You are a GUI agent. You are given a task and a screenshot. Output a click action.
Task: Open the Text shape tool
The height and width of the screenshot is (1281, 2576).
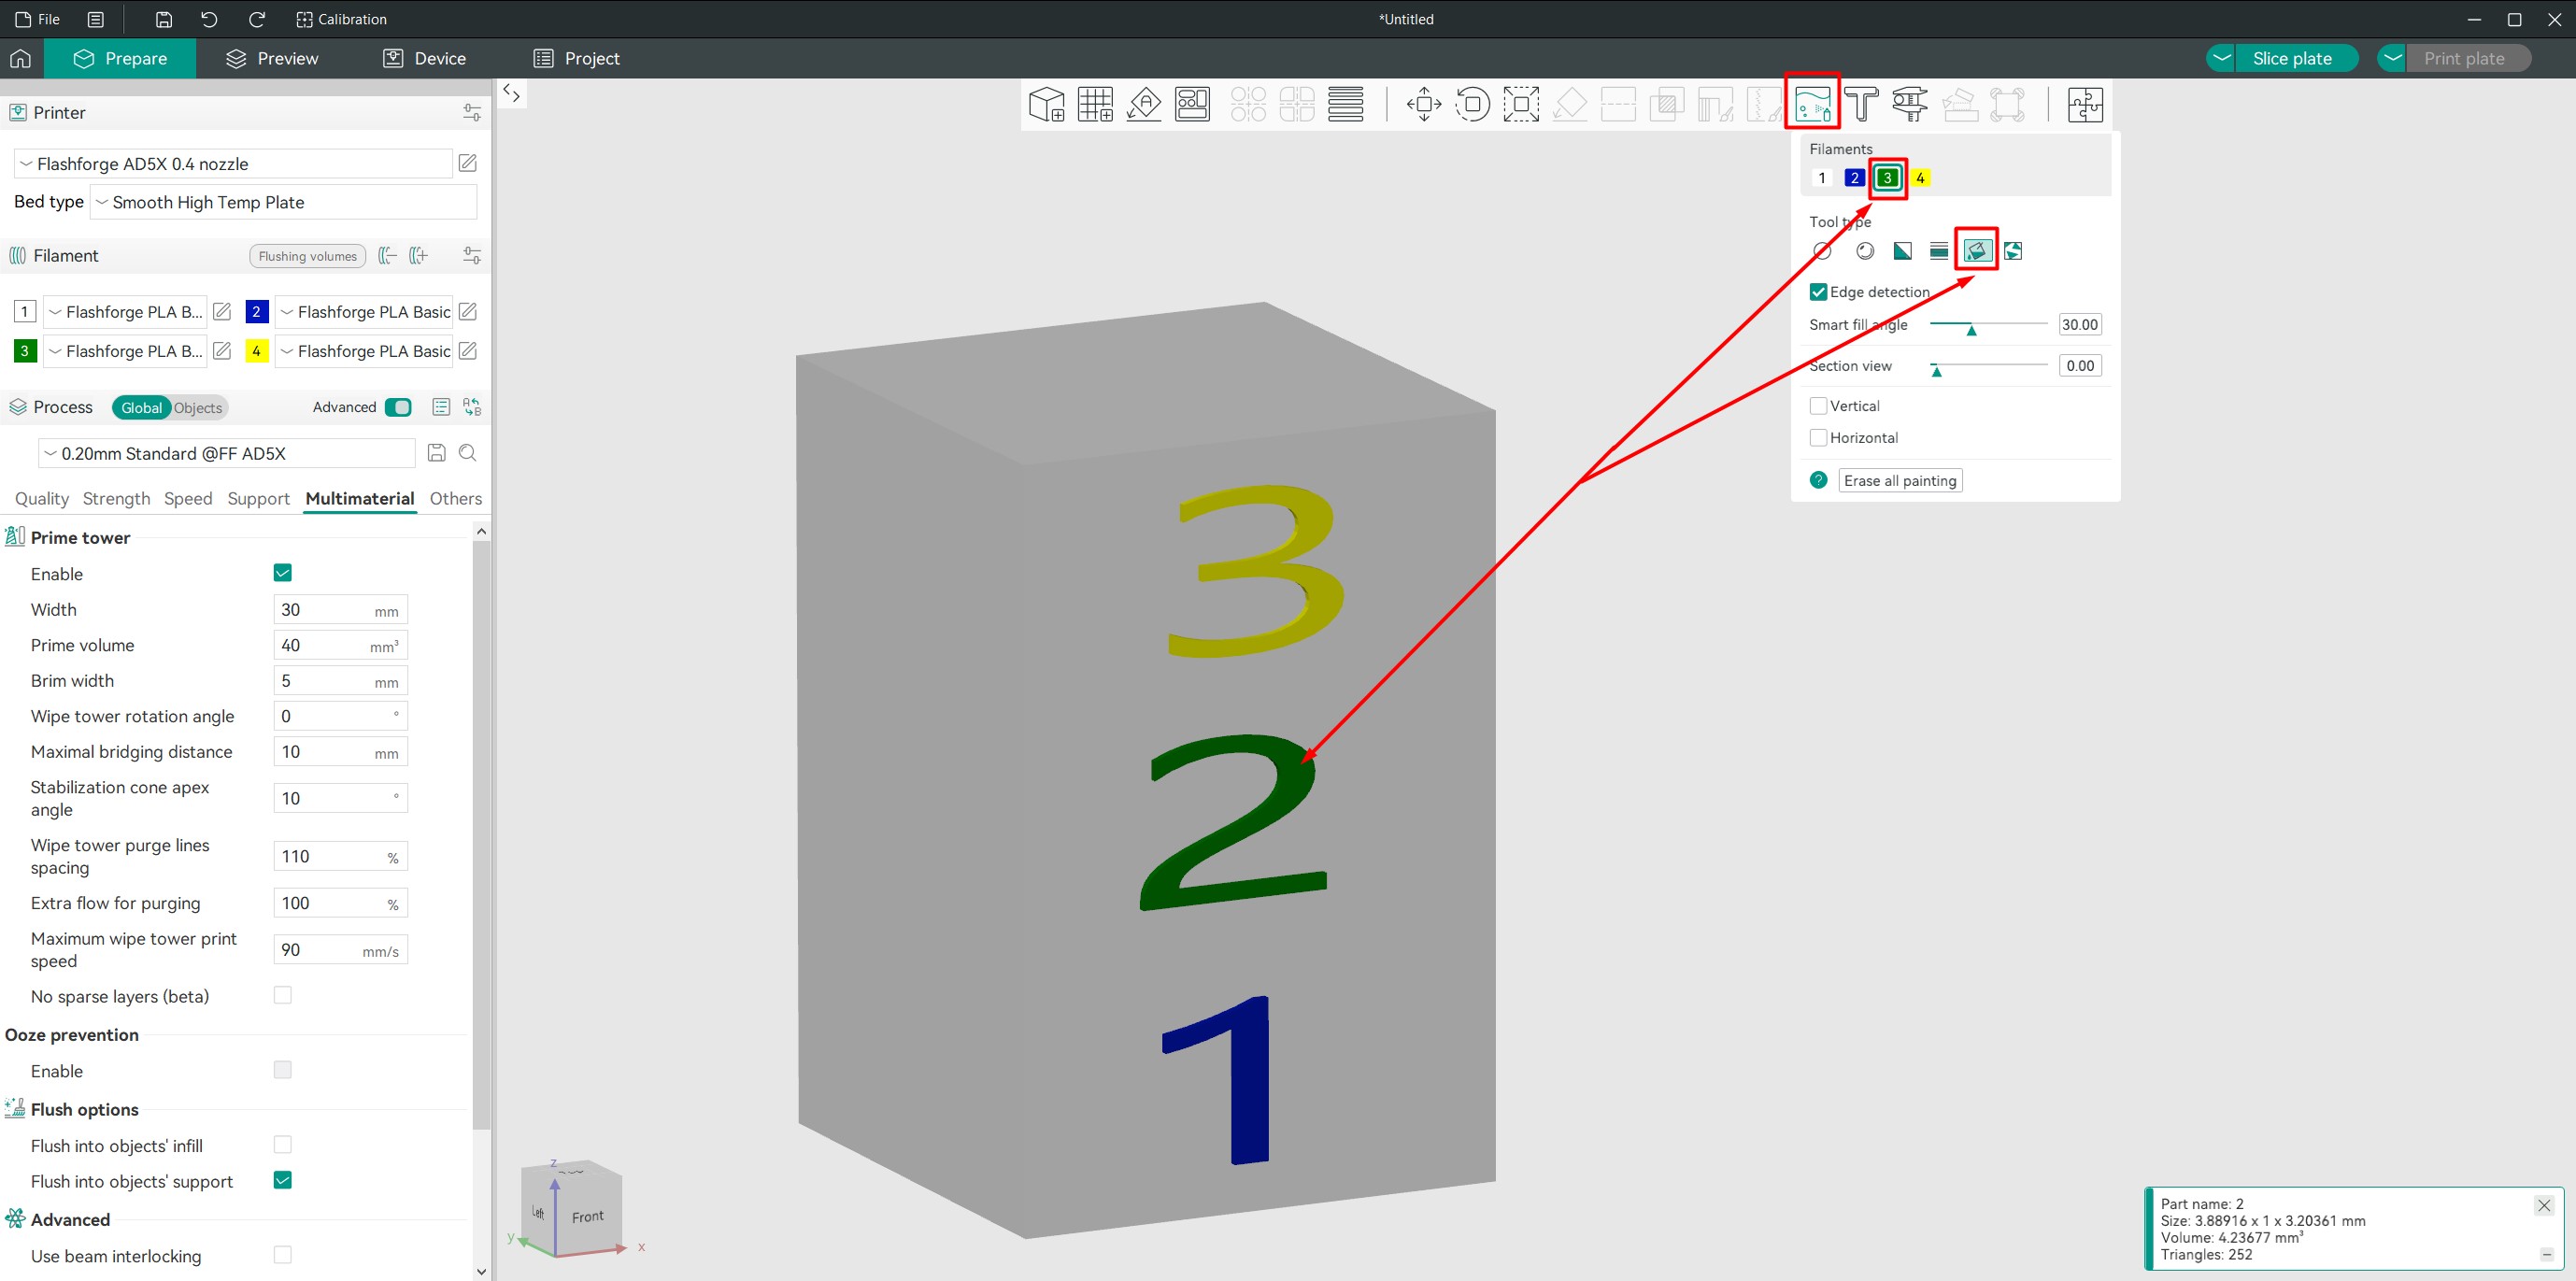point(1861,104)
